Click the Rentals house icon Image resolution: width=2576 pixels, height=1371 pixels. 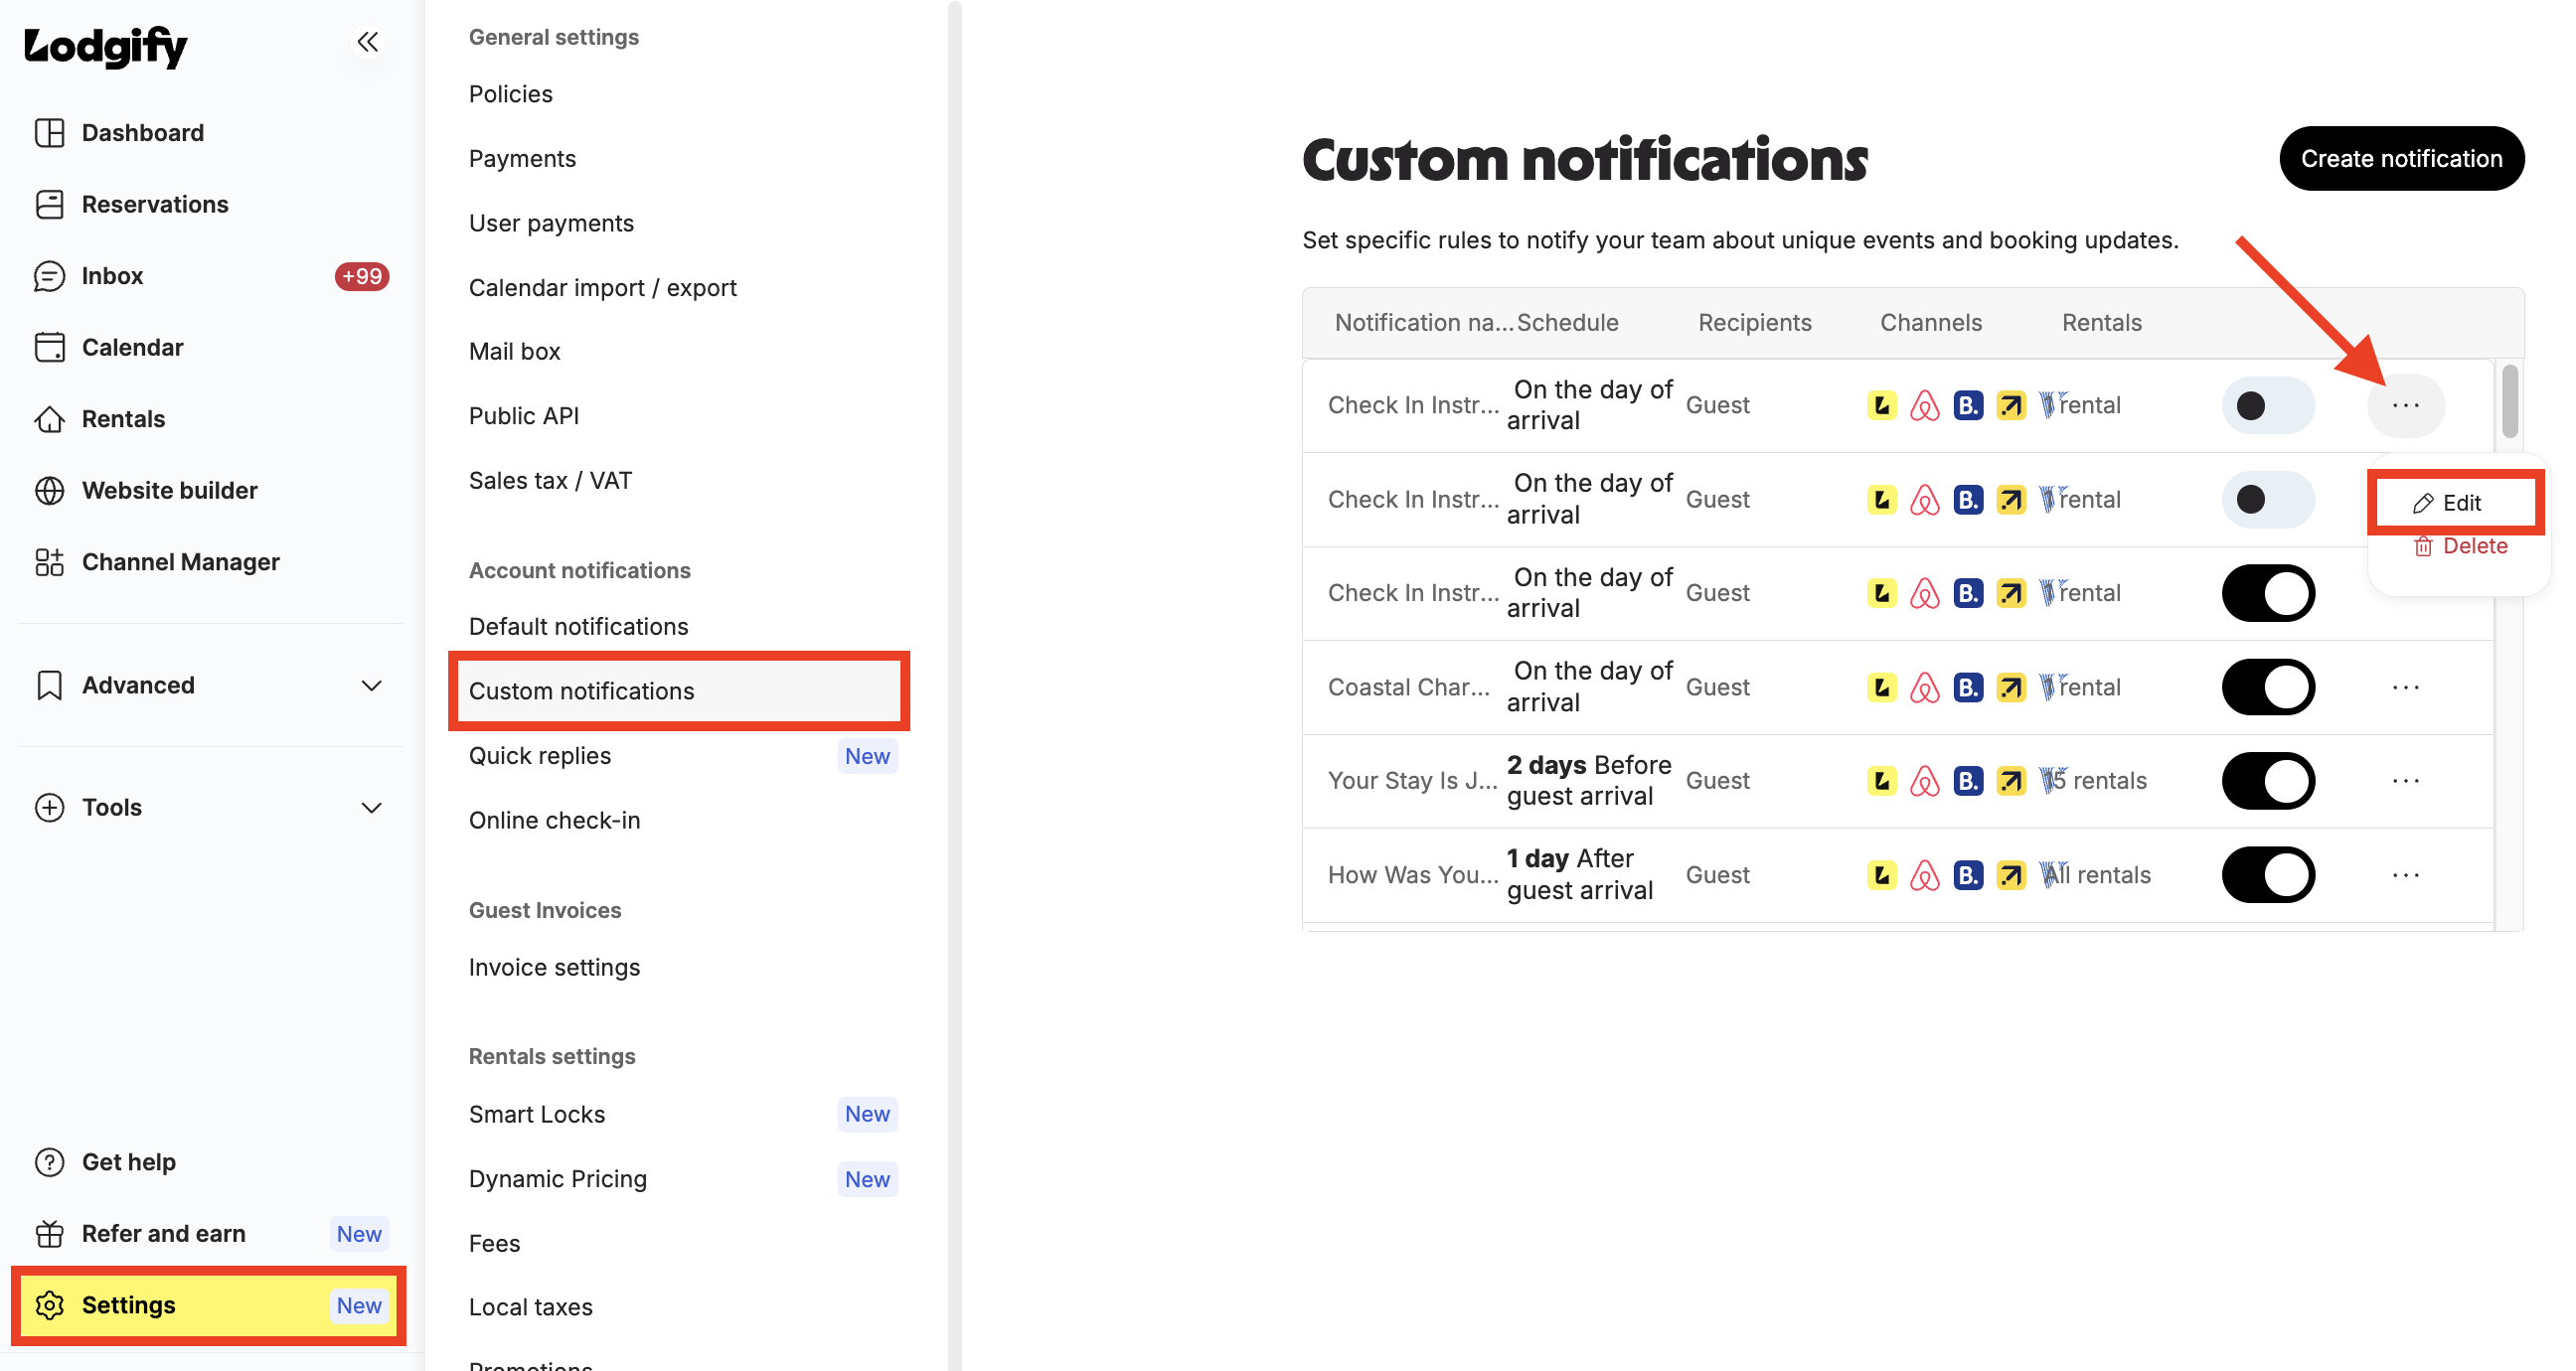(x=49, y=419)
